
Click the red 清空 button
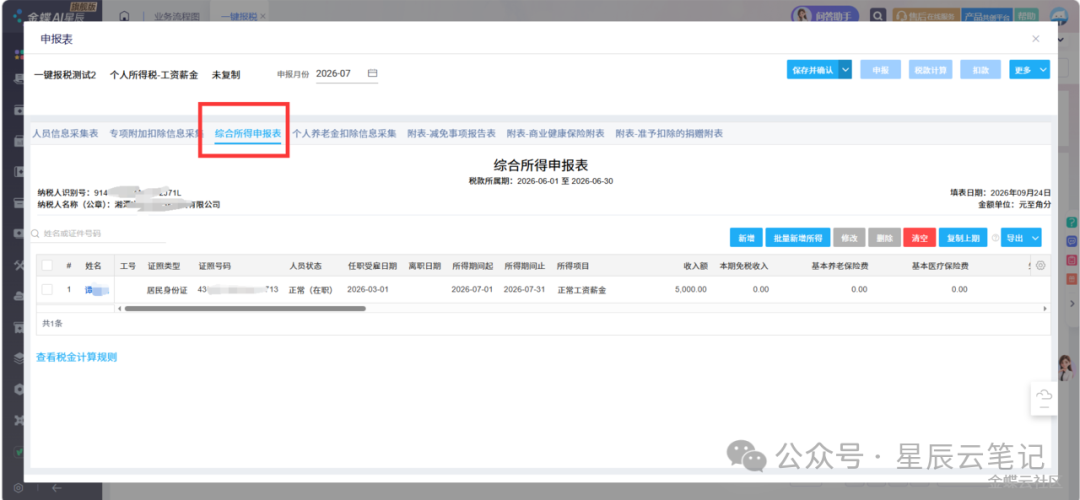click(920, 238)
